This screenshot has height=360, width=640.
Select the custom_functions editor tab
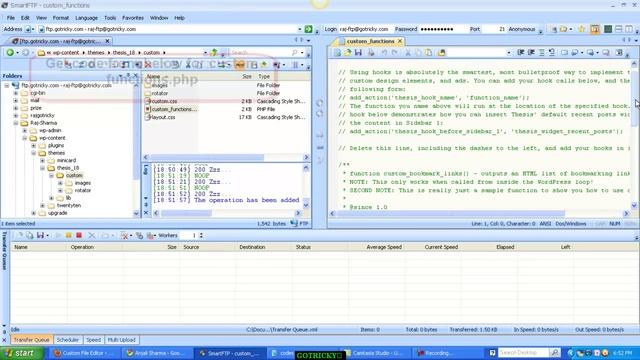[370, 41]
